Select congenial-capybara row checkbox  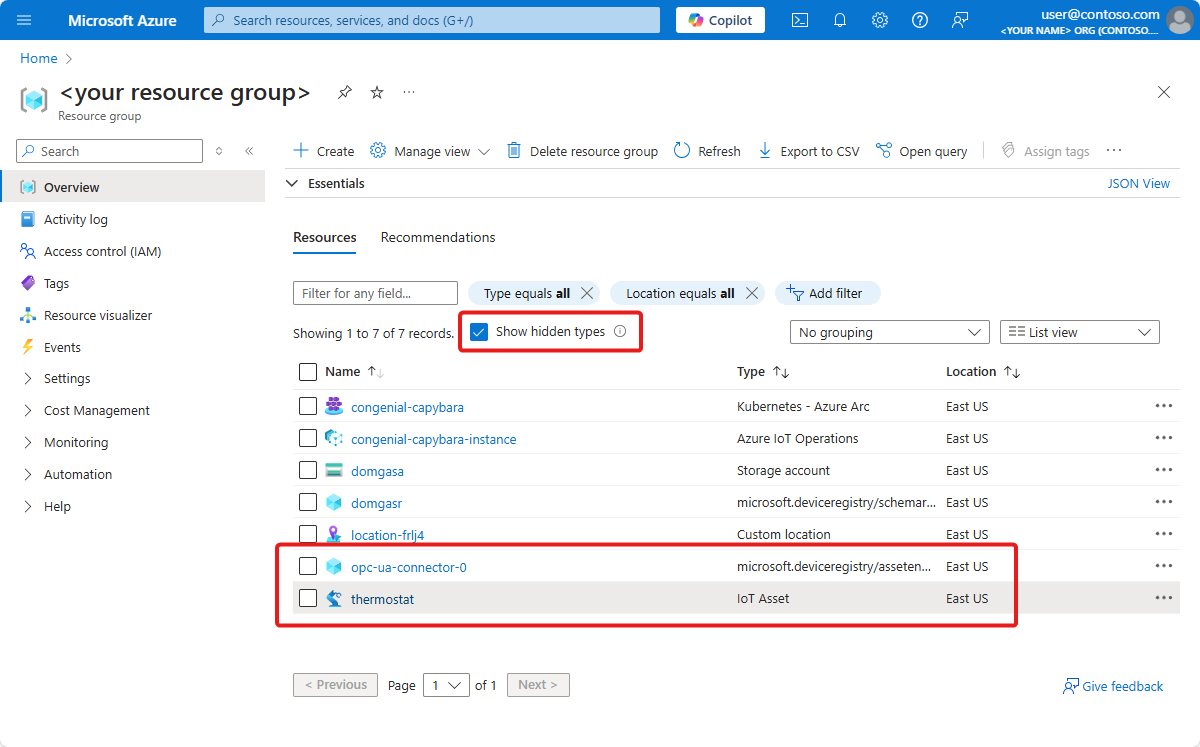[x=308, y=407]
